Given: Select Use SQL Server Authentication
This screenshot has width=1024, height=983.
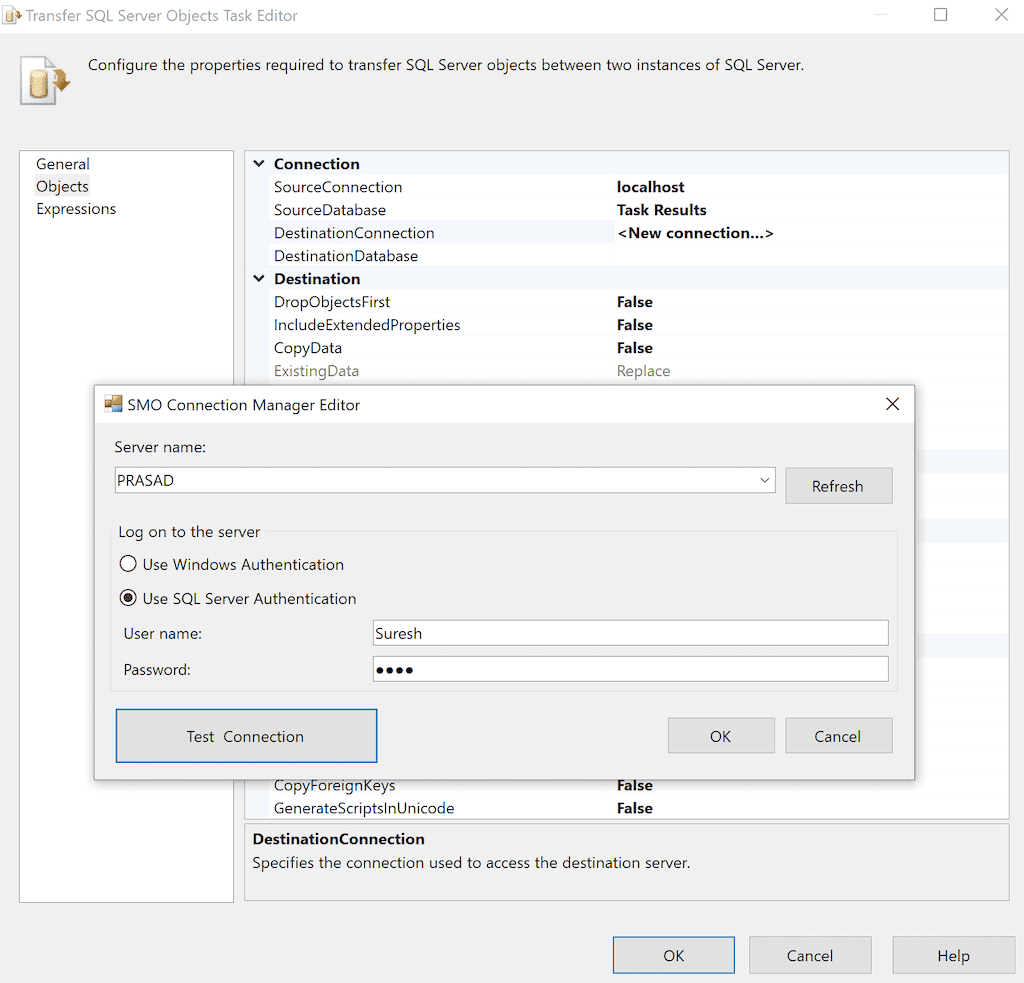Looking at the screenshot, I should click(x=129, y=598).
